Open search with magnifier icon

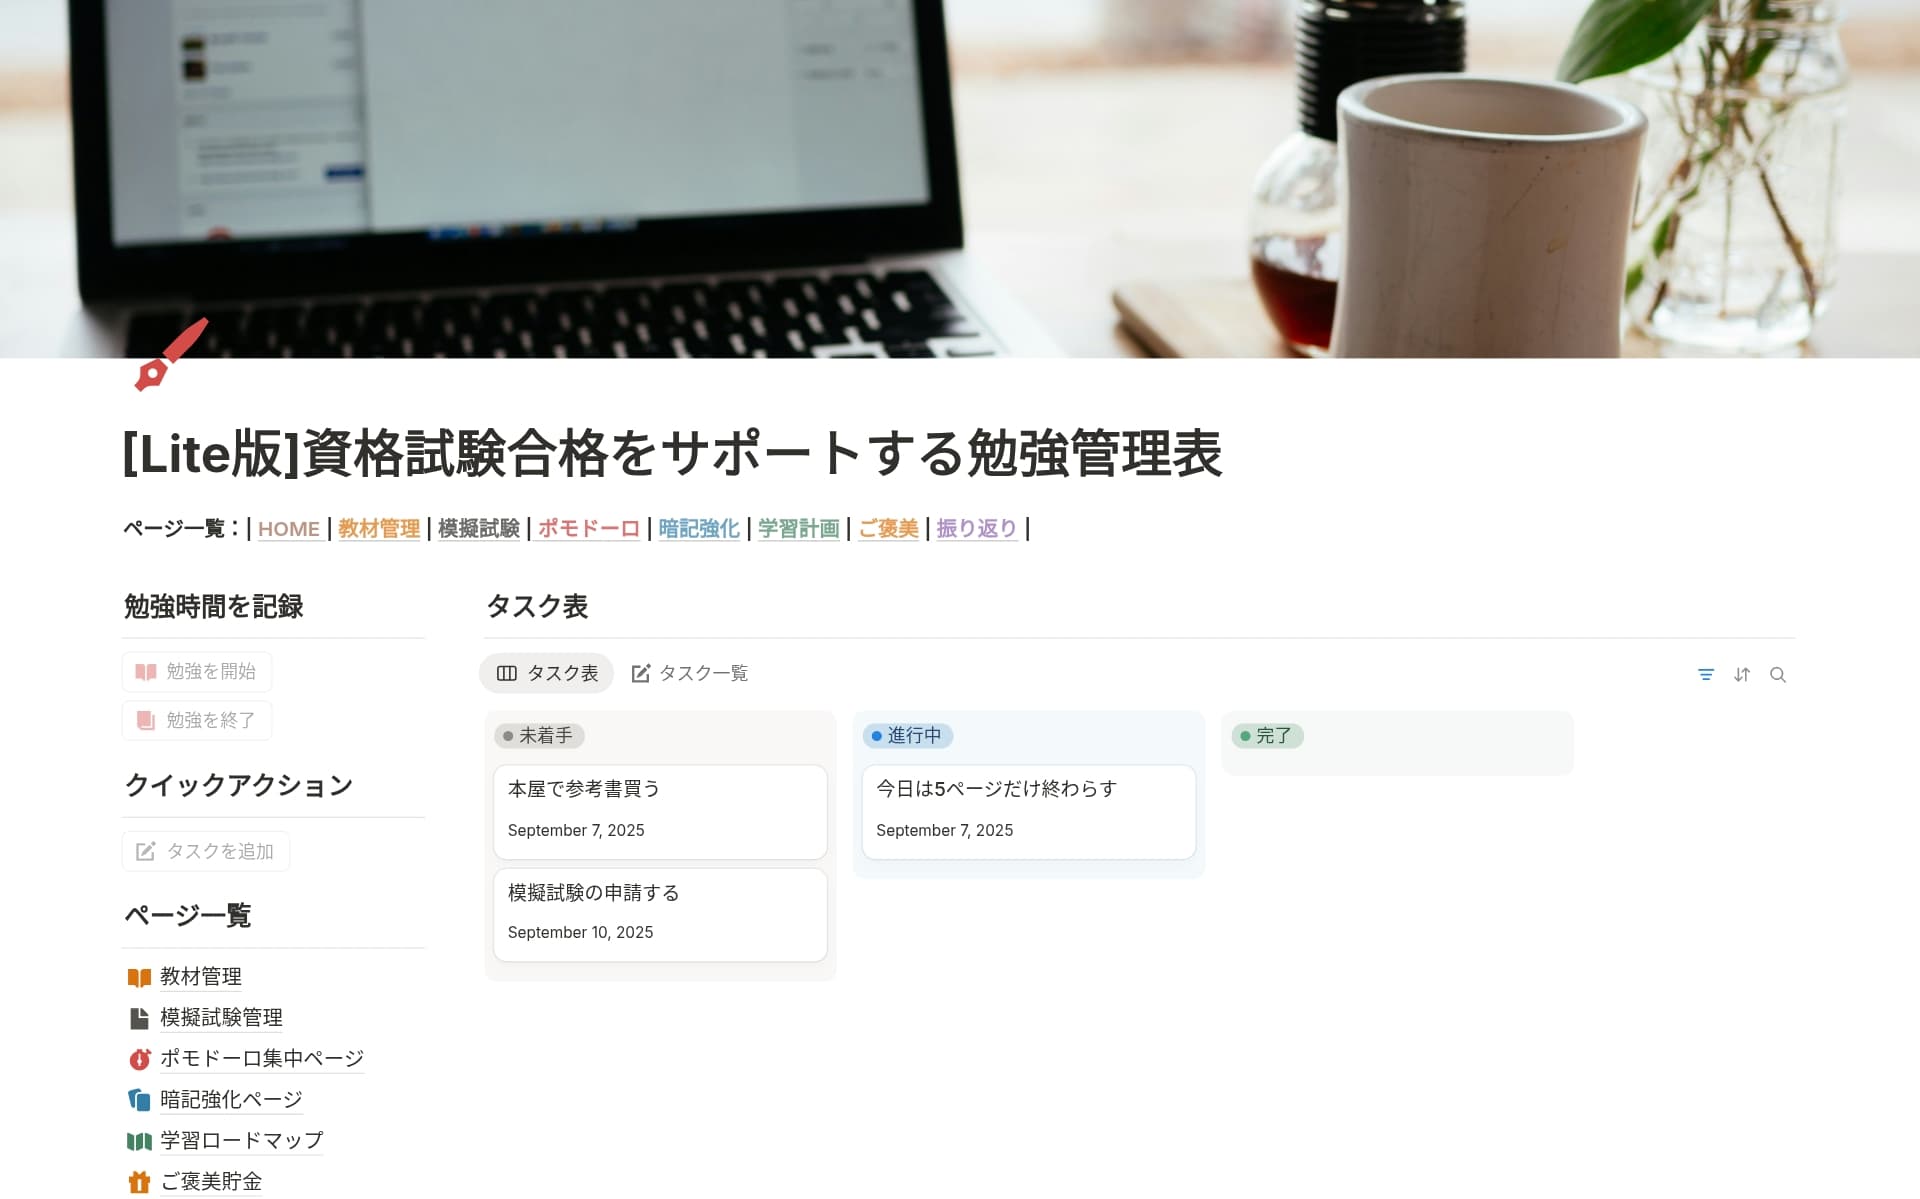coord(1778,675)
